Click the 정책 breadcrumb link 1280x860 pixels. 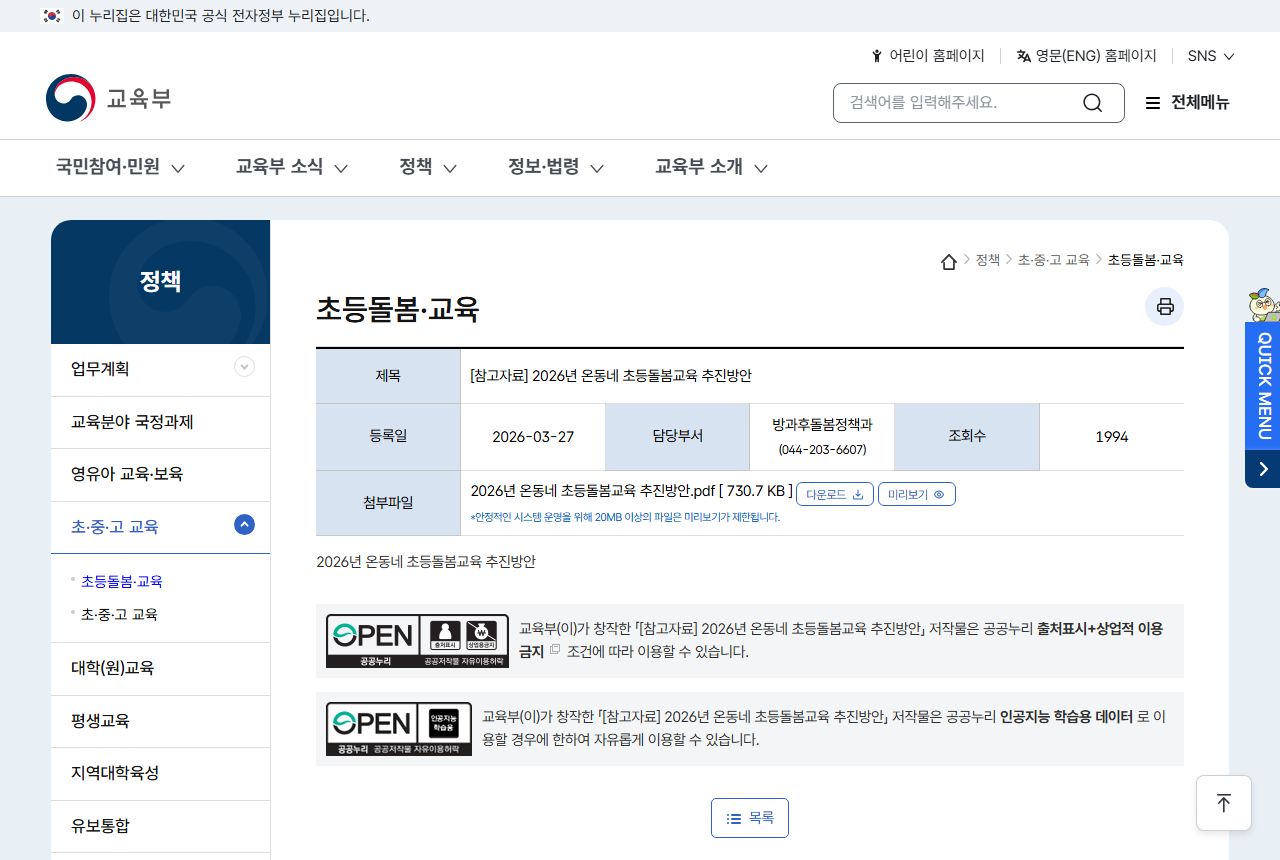988,260
